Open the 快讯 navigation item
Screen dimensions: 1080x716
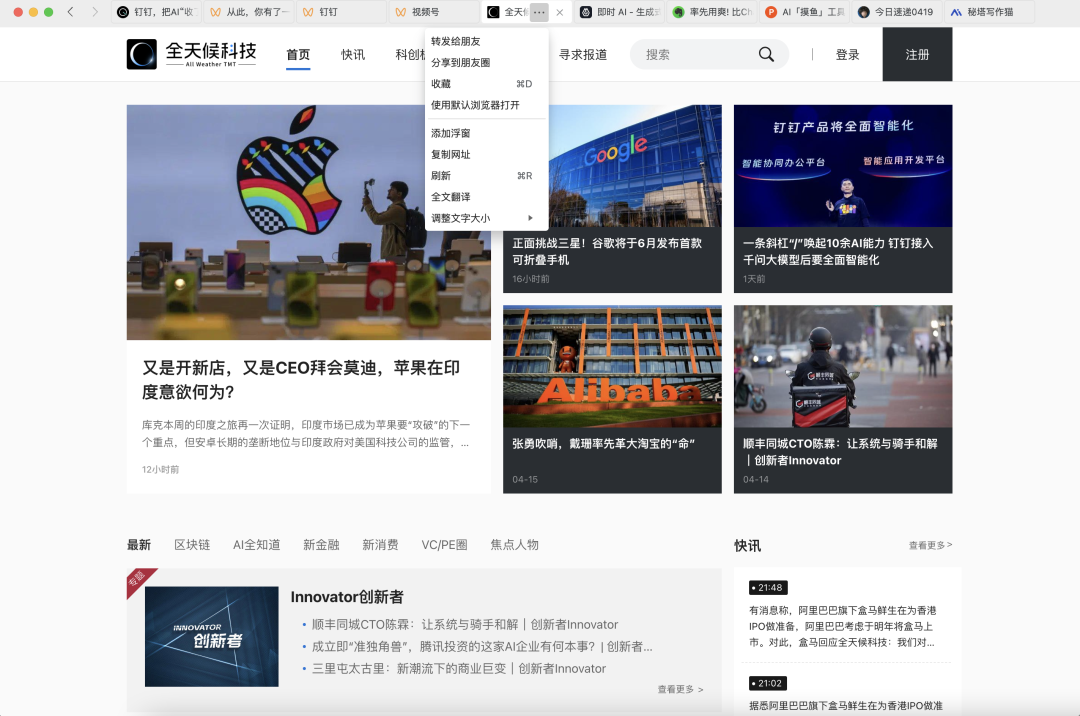click(x=353, y=54)
